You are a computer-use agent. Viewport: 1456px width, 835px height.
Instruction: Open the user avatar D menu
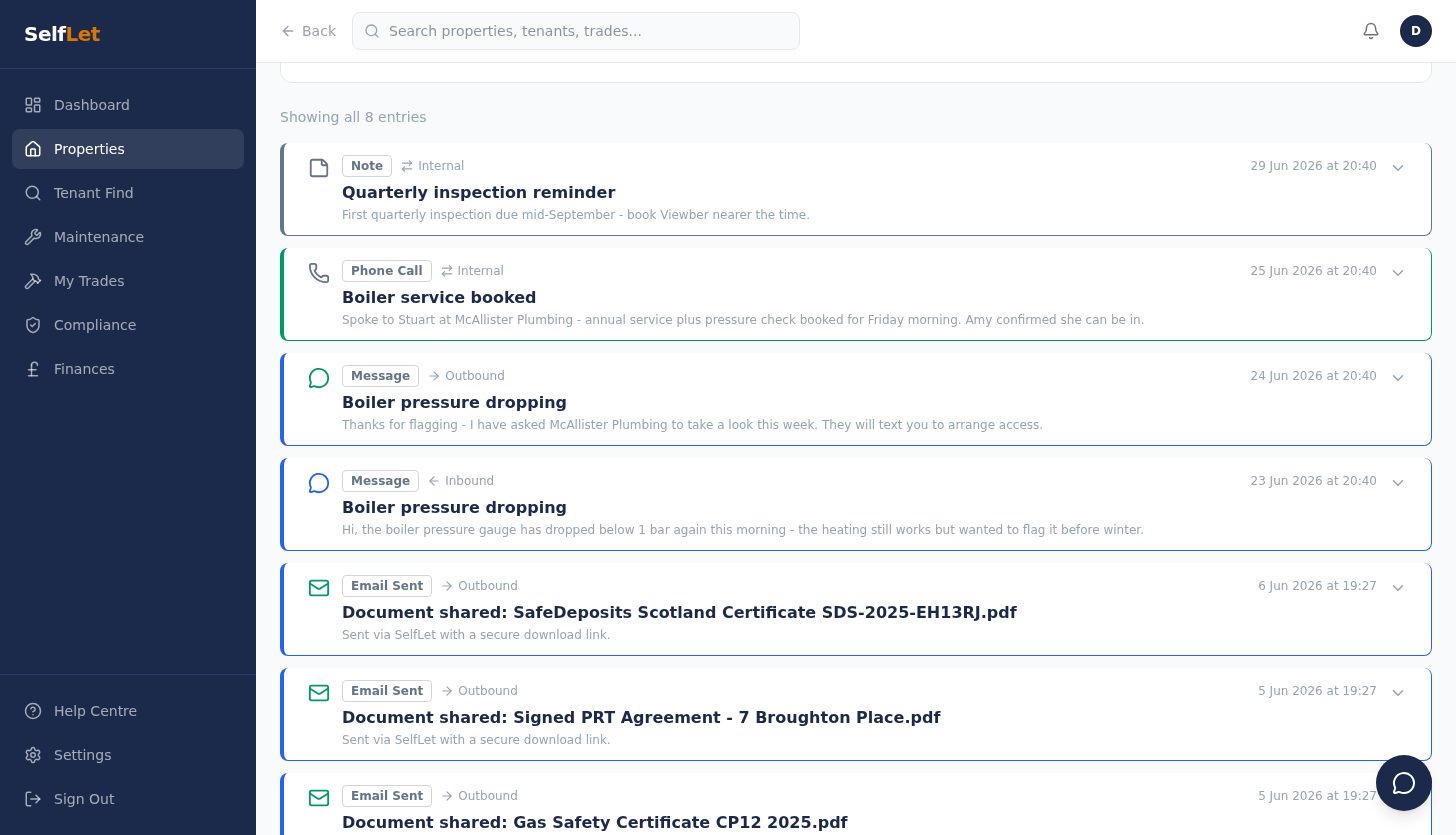click(x=1416, y=31)
